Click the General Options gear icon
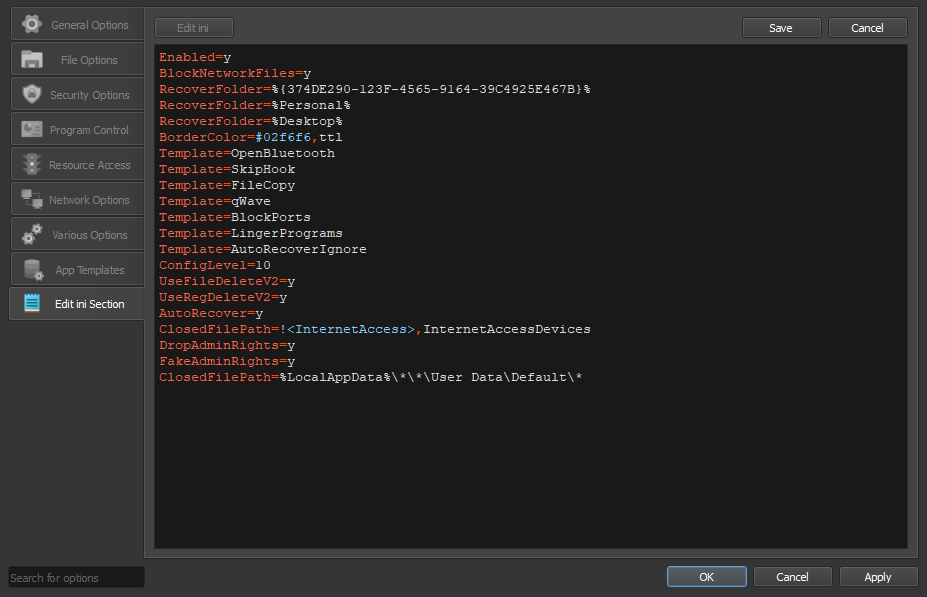 tap(32, 24)
